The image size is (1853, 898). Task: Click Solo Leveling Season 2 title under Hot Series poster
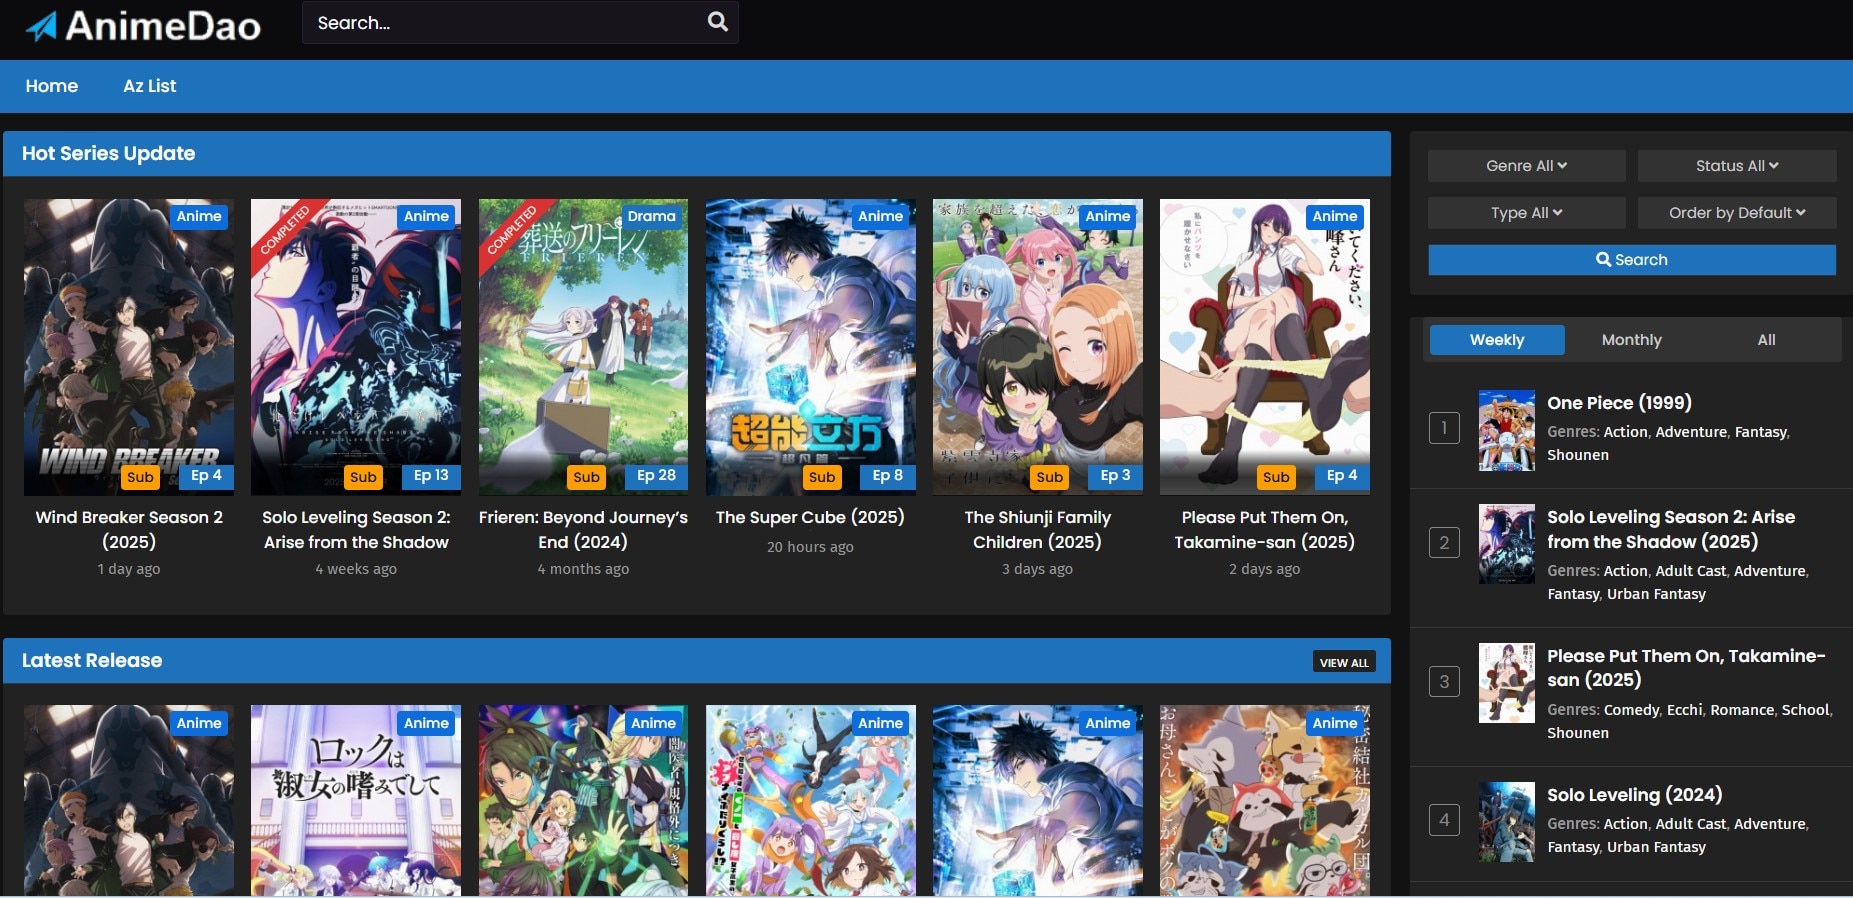(356, 530)
